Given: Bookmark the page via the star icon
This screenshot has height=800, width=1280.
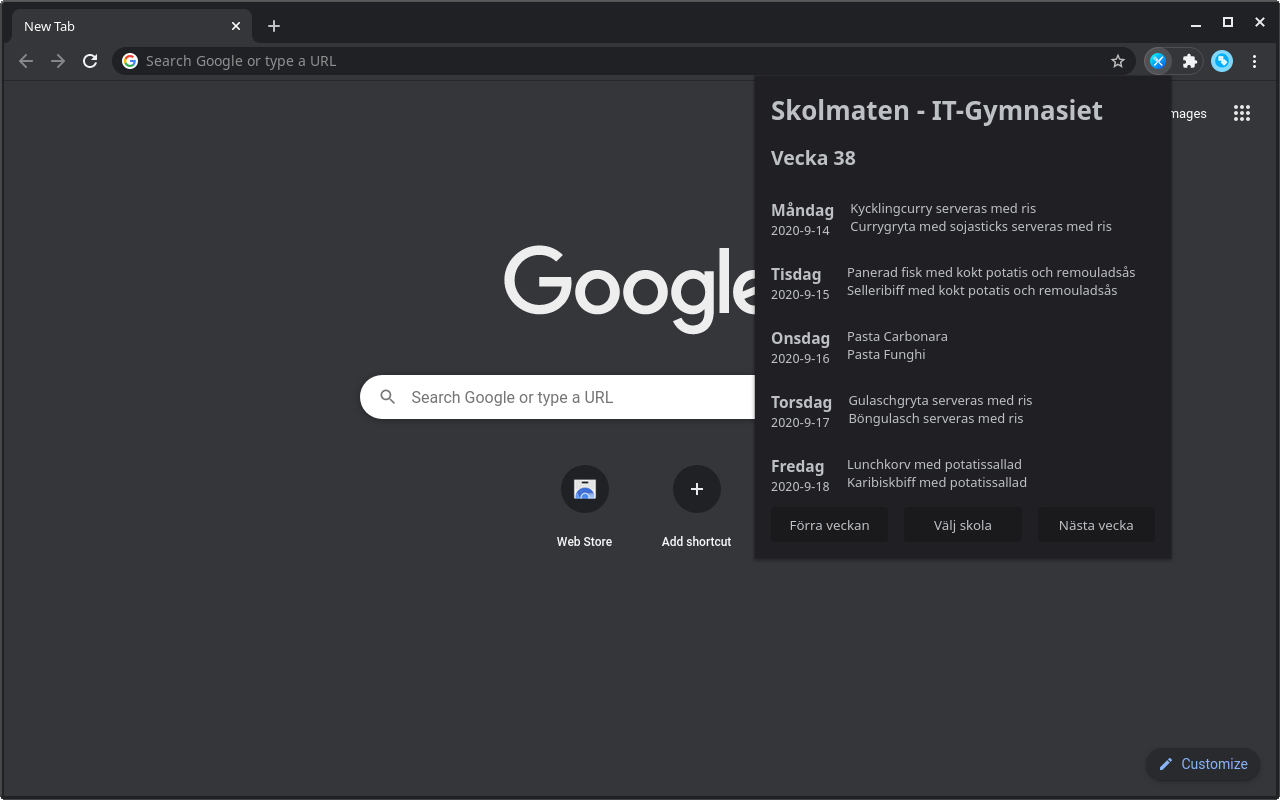Looking at the screenshot, I should pyautogui.click(x=1117, y=61).
